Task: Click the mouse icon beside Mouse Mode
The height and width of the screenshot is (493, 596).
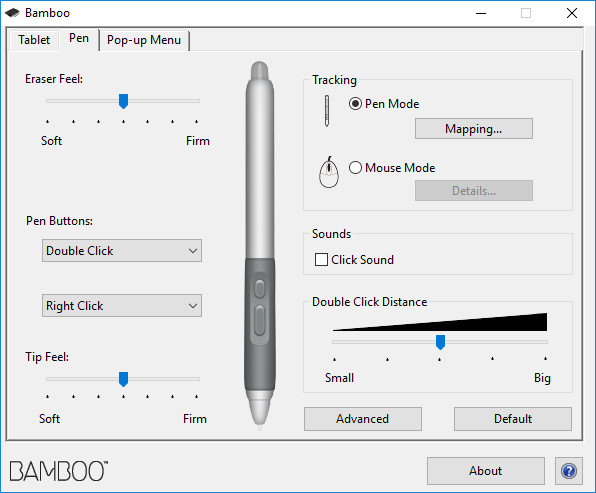Action: pos(329,172)
